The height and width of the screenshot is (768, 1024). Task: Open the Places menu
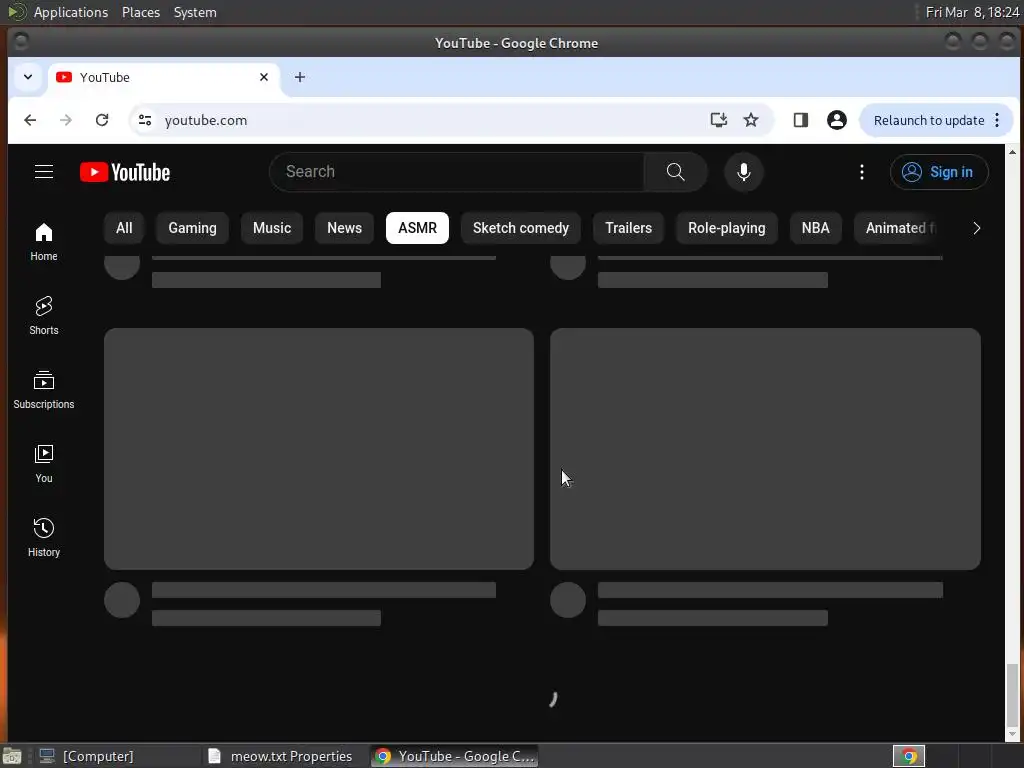pyautogui.click(x=141, y=12)
